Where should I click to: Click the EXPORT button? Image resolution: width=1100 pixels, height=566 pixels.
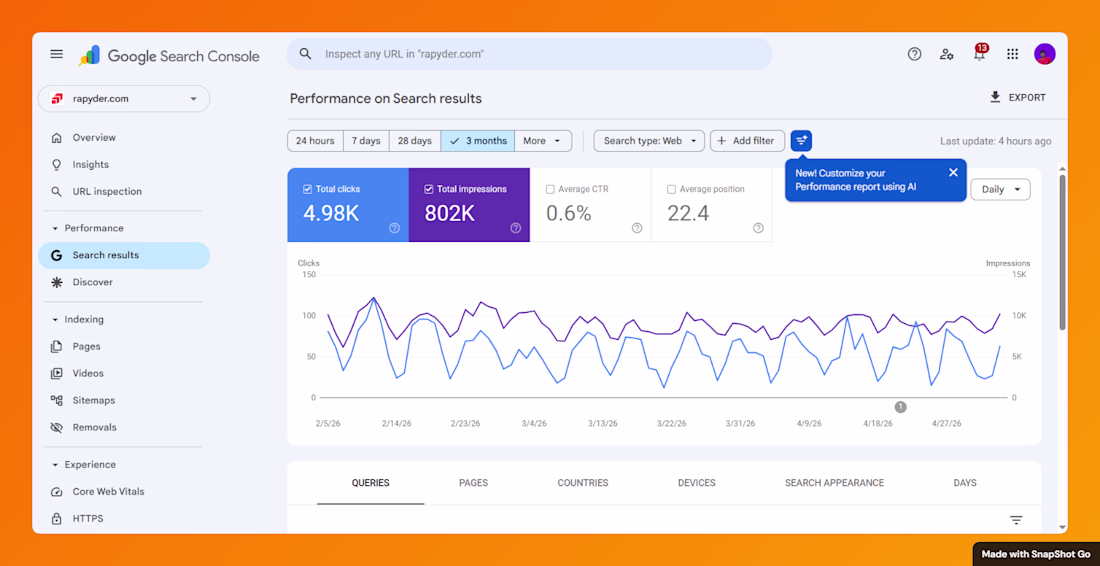(1017, 97)
